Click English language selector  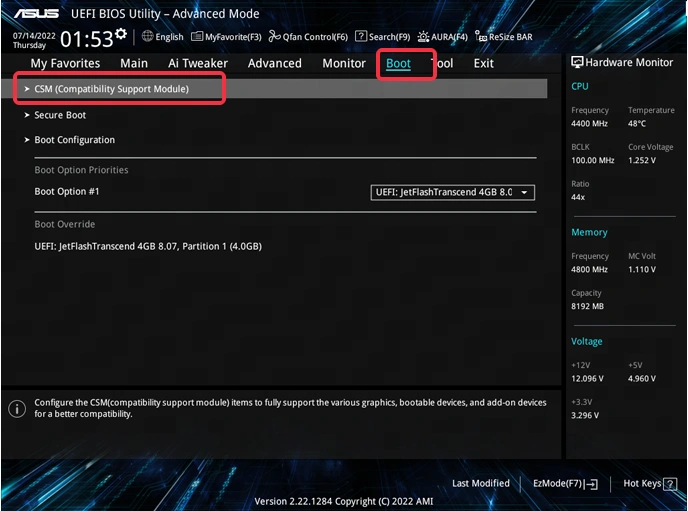[169, 37]
